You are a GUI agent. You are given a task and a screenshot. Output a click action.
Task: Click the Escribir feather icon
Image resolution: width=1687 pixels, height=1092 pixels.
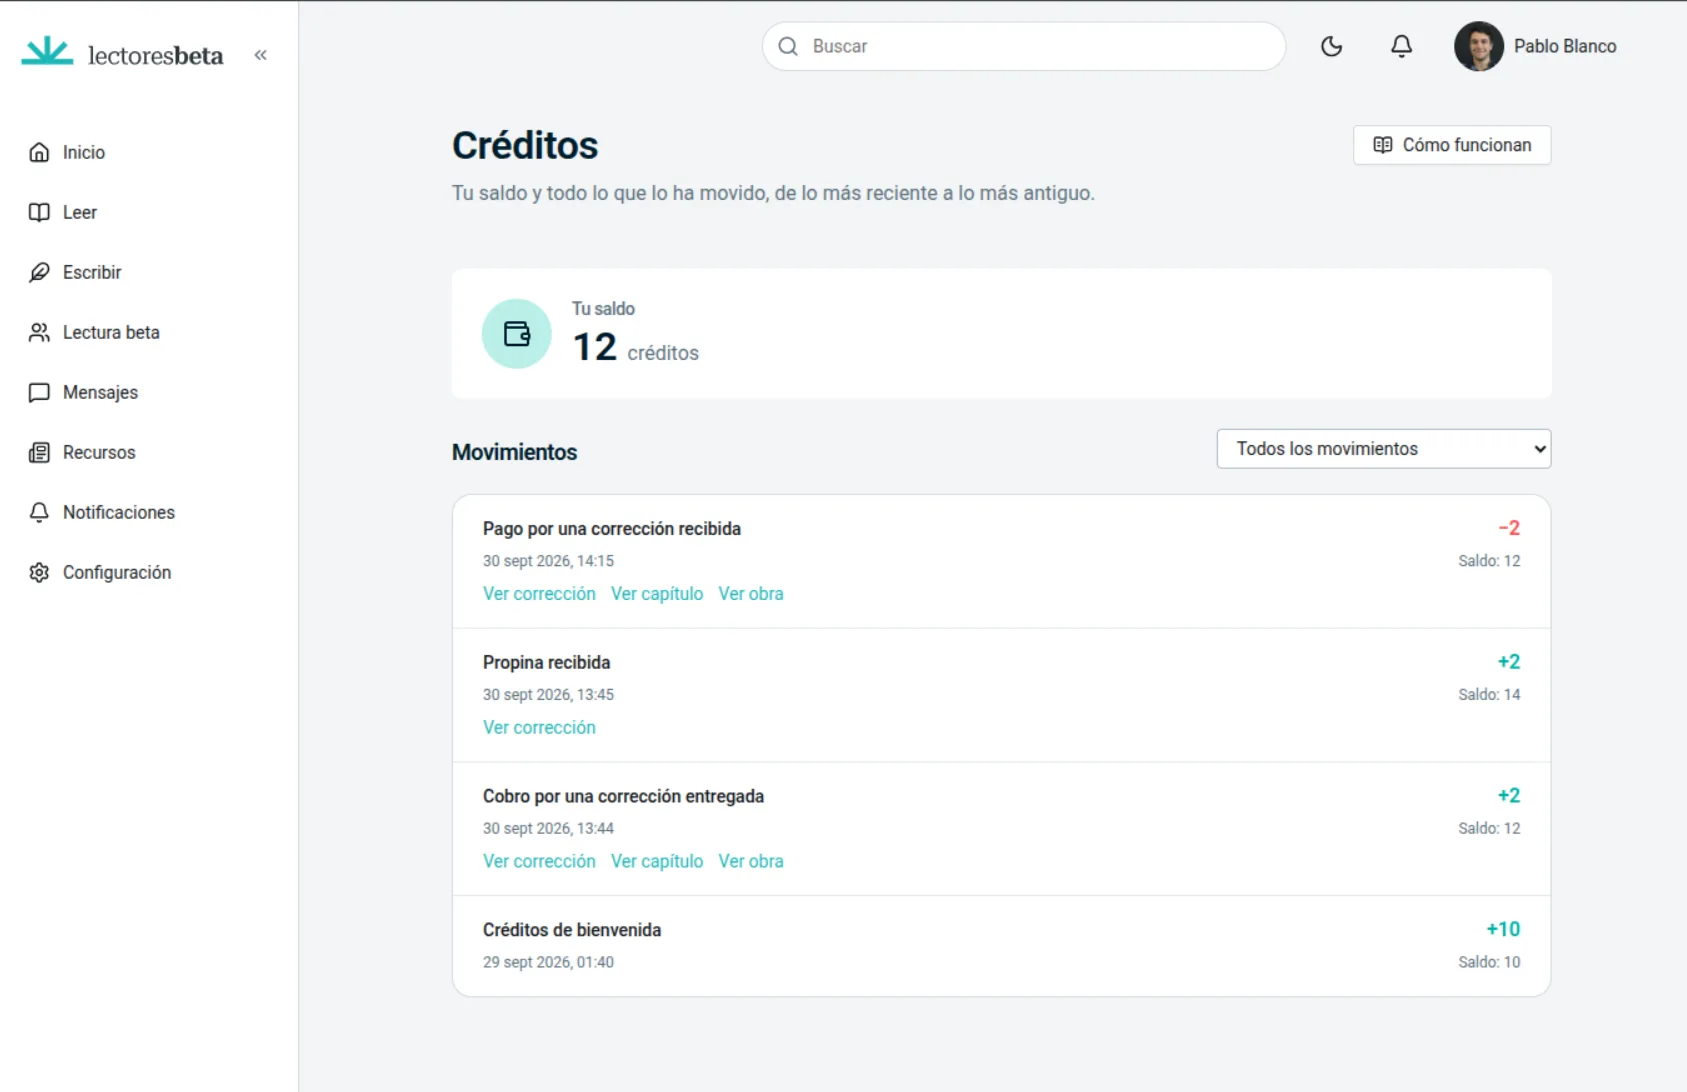[39, 272]
